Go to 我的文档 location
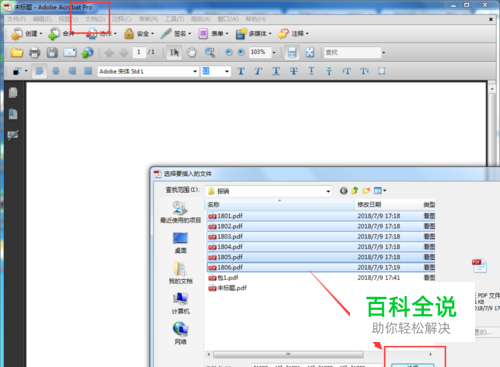The image size is (500, 367). coord(180,273)
